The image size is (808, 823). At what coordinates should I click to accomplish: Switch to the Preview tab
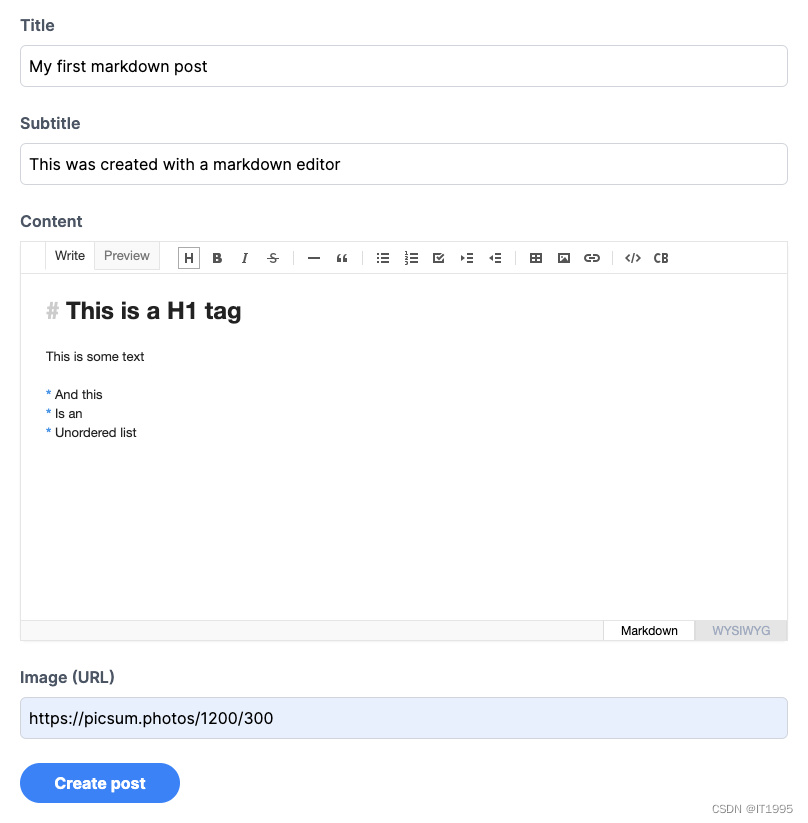pyautogui.click(x=126, y=256)
